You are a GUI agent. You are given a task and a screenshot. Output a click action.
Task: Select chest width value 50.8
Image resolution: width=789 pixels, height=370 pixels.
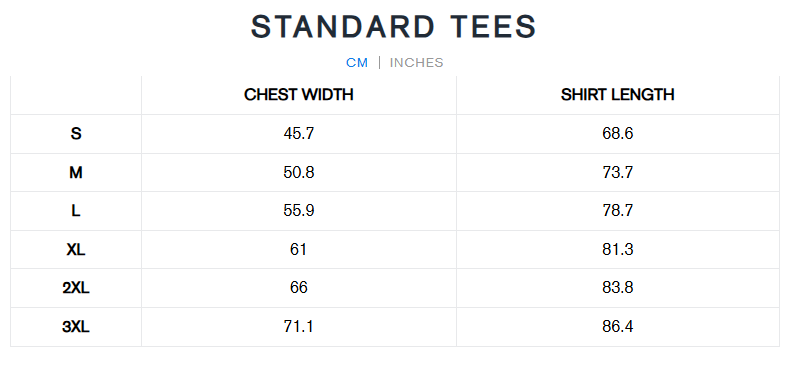pyautogui.click(x=299, y=173)
